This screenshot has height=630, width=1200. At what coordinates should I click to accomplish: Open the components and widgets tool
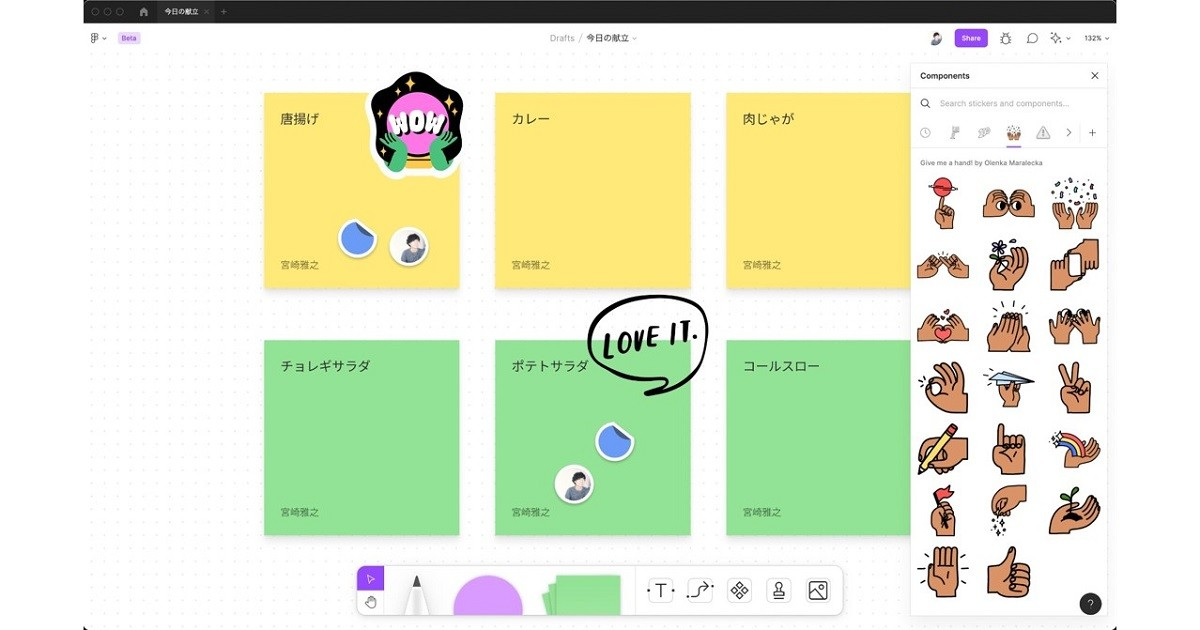coord(739,591)
